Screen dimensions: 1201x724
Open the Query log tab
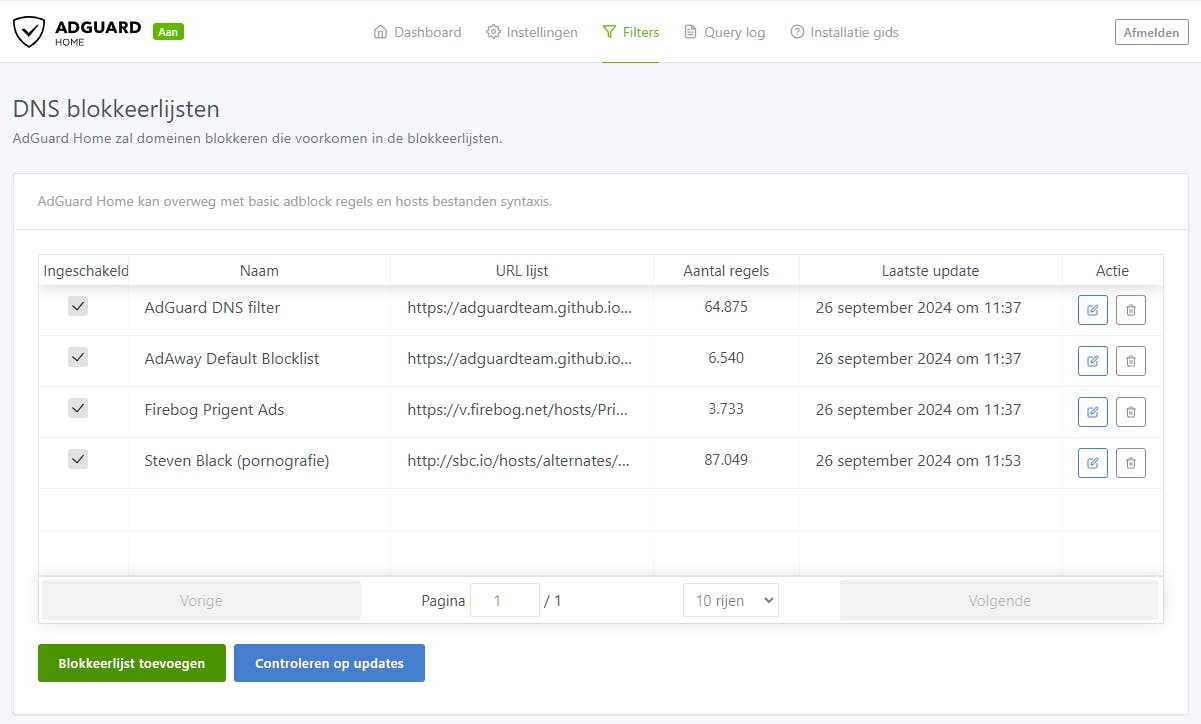[x=724, y=32]
